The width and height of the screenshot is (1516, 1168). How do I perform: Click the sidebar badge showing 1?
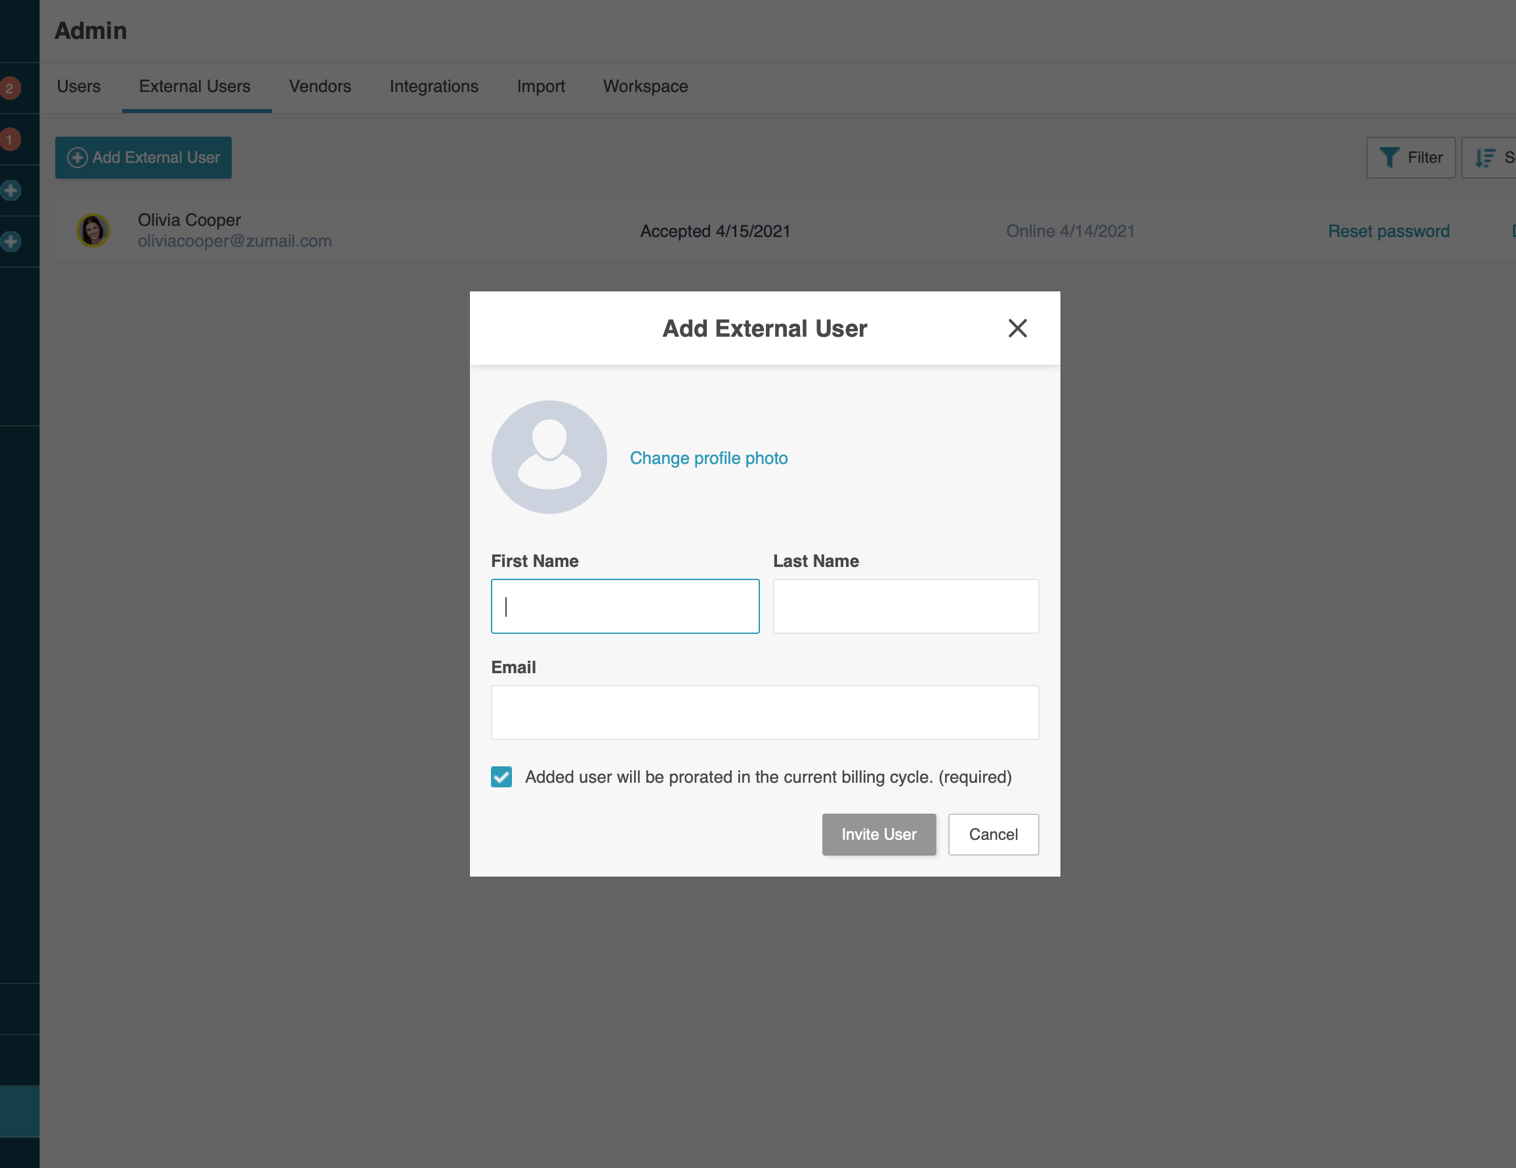[10, 139]
